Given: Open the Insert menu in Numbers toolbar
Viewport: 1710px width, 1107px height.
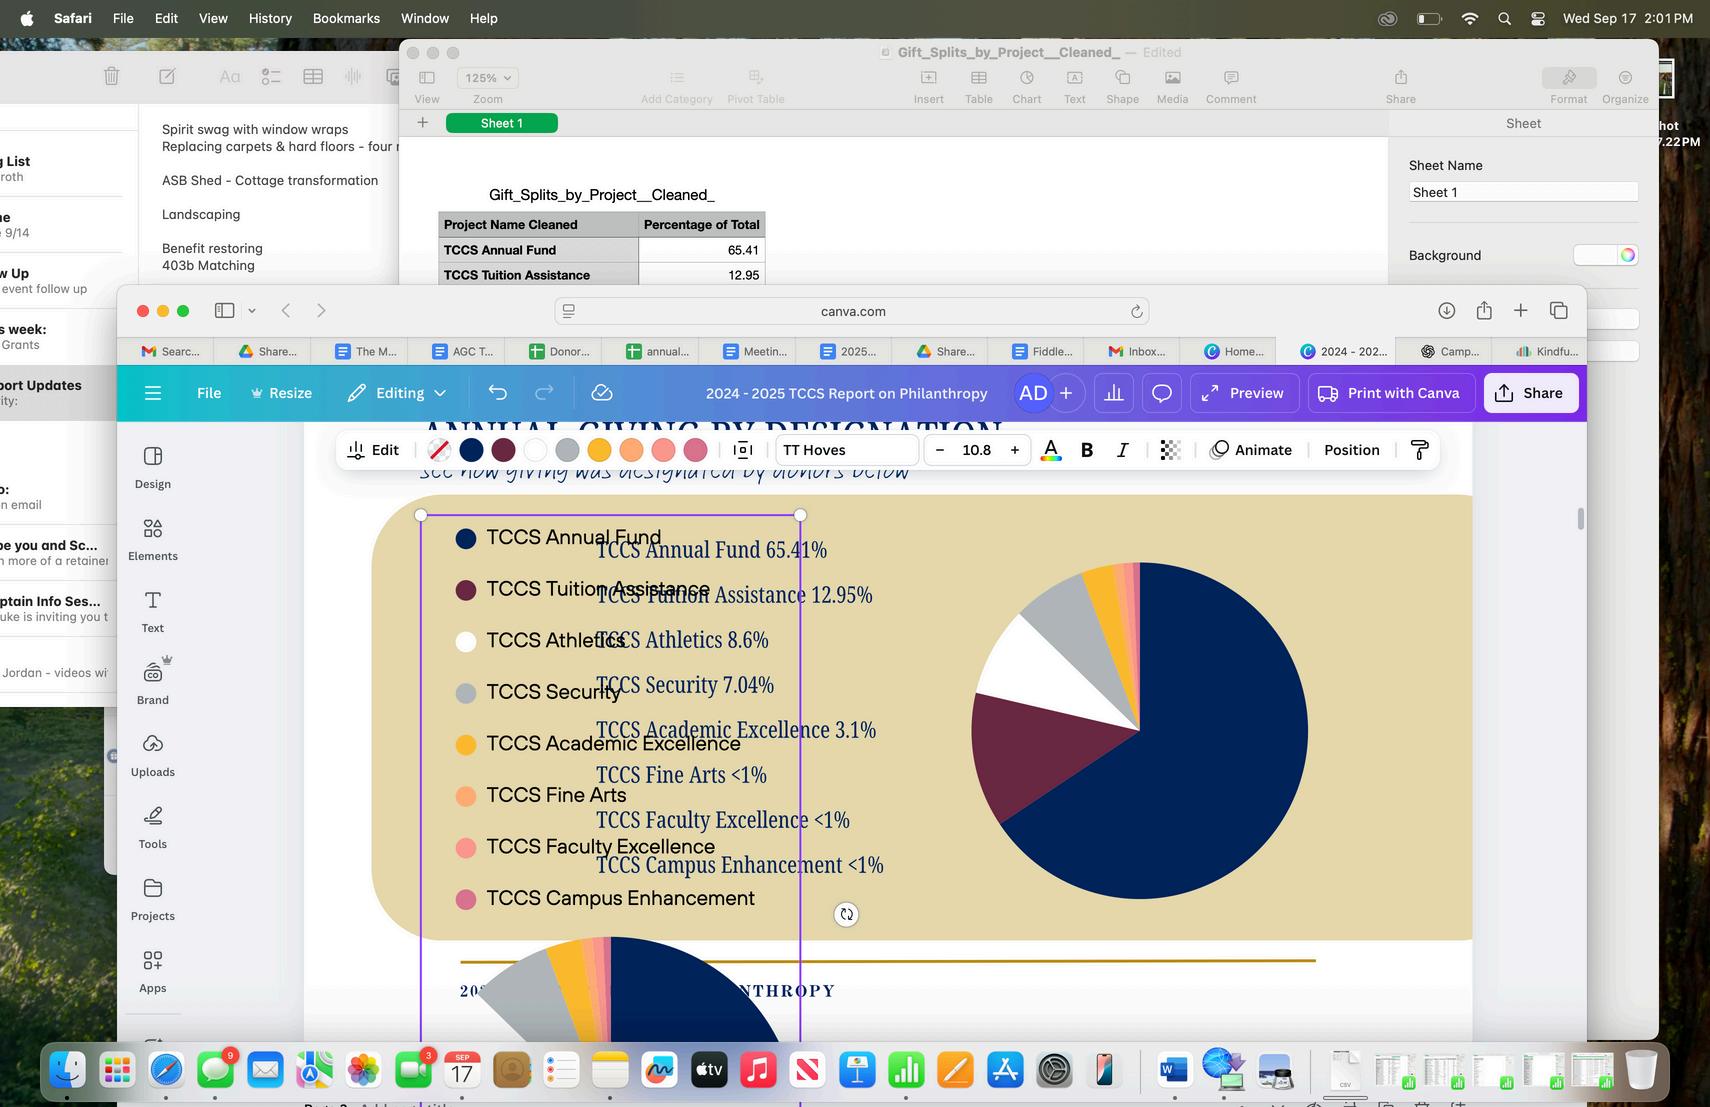Looking at the screenshot, I should coord(928,85).
